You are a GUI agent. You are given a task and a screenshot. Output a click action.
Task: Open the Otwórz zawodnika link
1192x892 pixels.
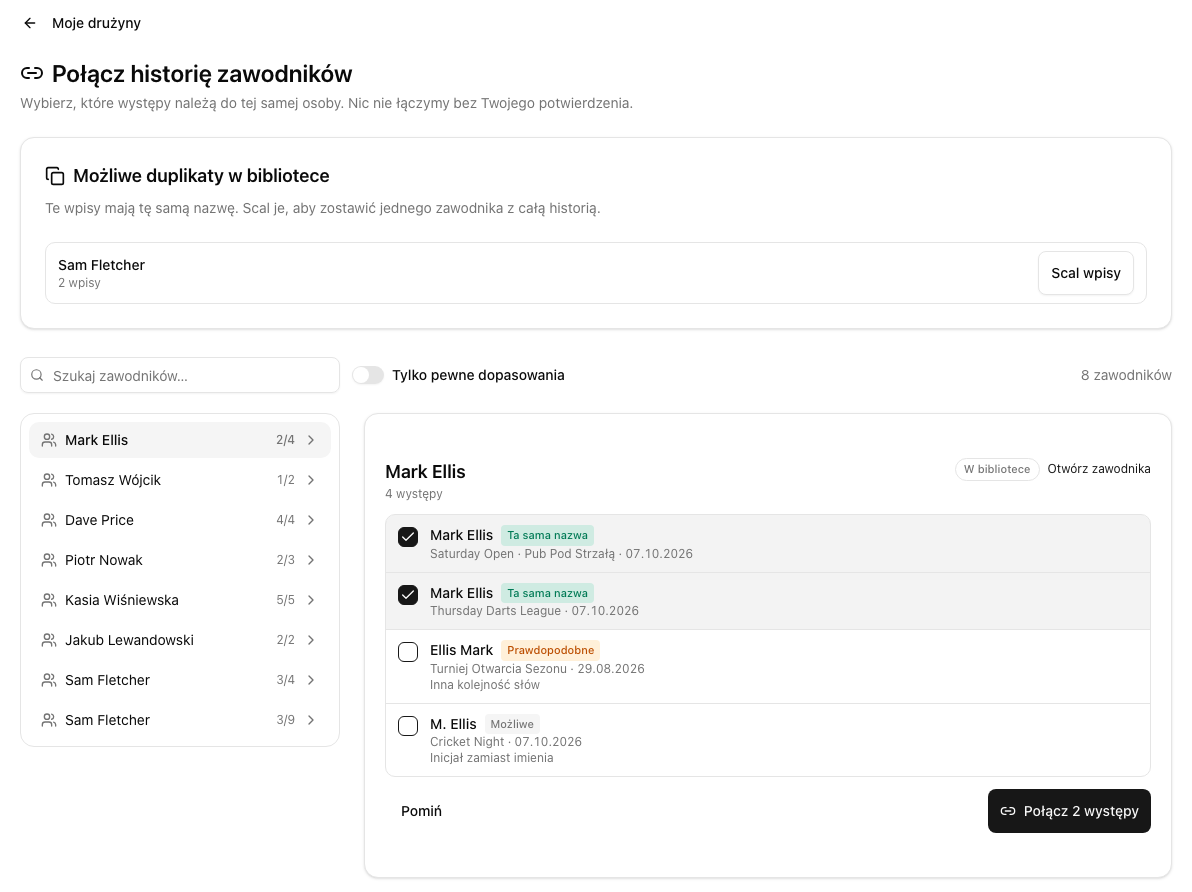(x=1098, y=468)
